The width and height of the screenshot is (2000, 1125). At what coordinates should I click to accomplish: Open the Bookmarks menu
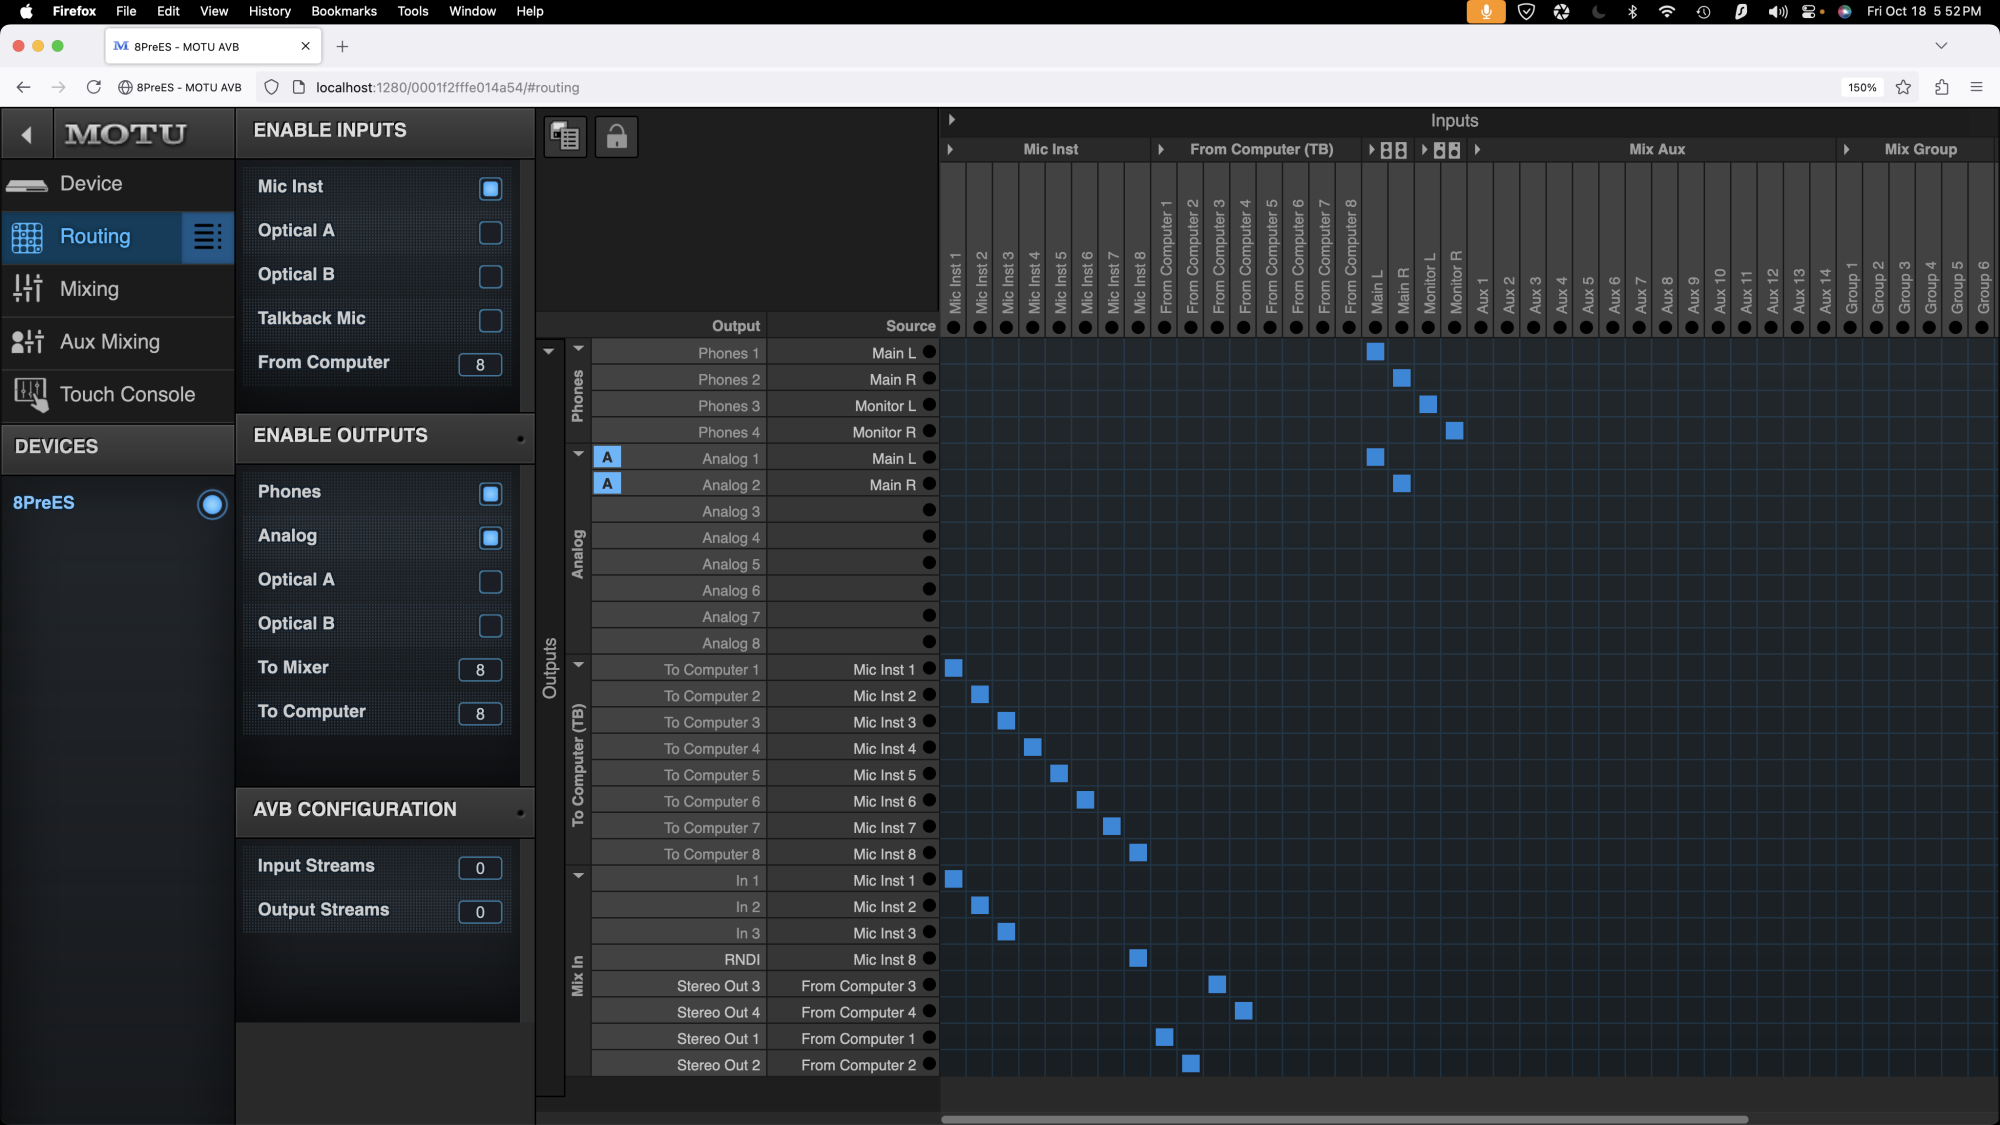pyautogui.click(x=344, y=11)
